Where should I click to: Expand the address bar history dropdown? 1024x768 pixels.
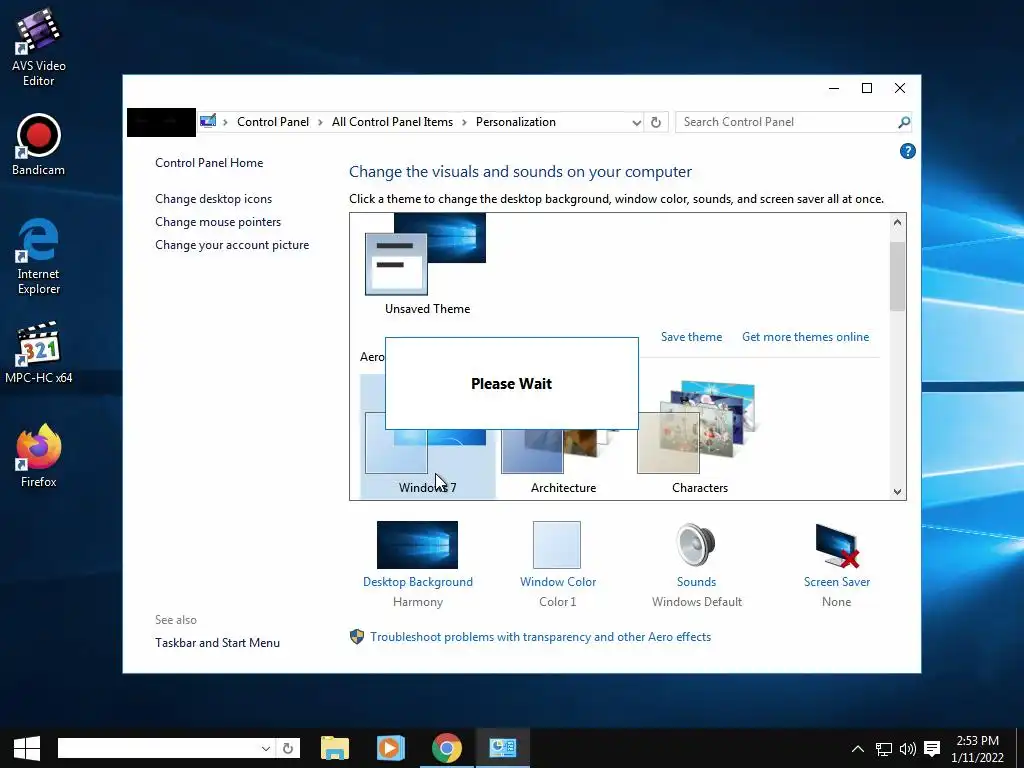636,122
